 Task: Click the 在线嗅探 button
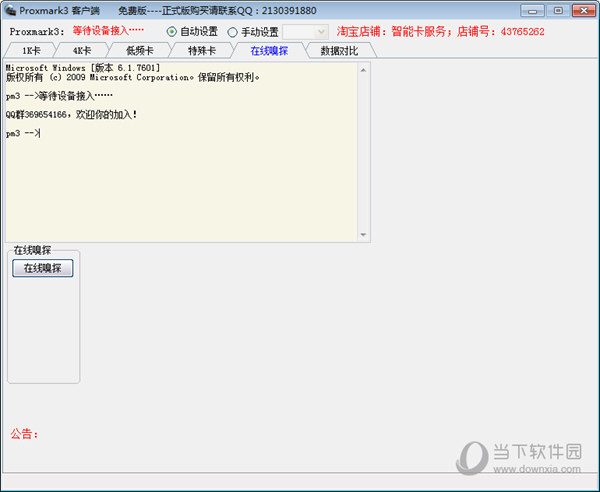pyautogui.click(x=43, y=268)
